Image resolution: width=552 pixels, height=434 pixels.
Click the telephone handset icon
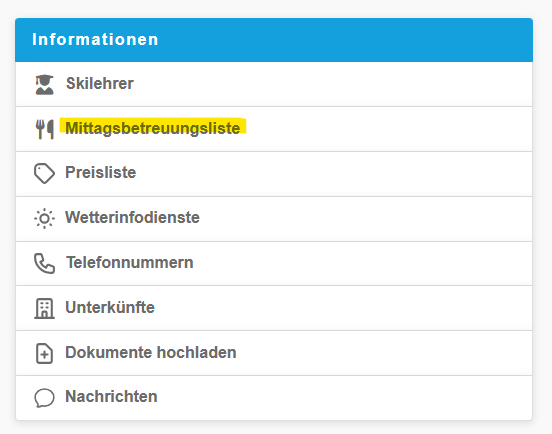(44, 263)
